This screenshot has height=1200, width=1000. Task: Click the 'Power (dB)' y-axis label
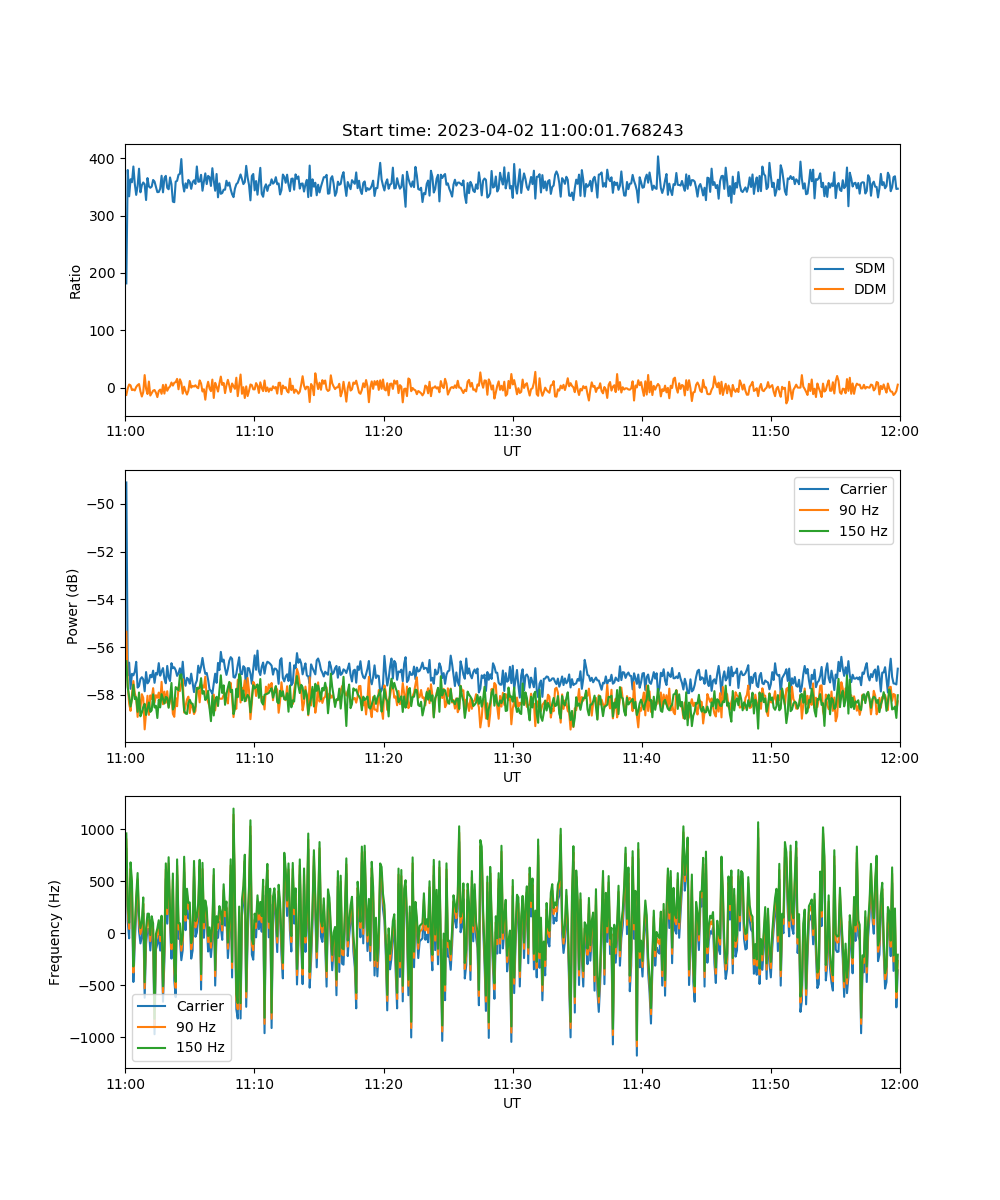click(x=73, y=606)
